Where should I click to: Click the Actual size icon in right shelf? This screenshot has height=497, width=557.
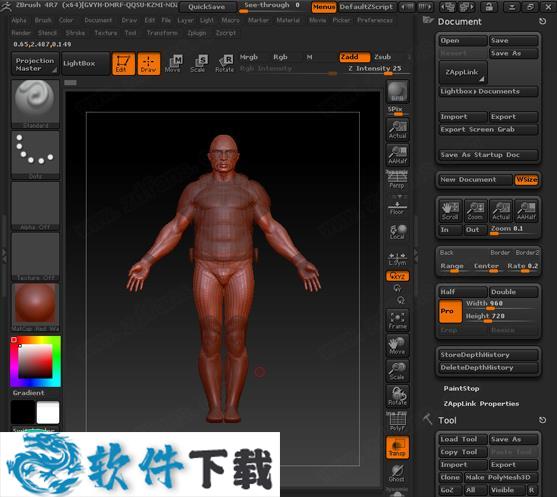(398, 130)
